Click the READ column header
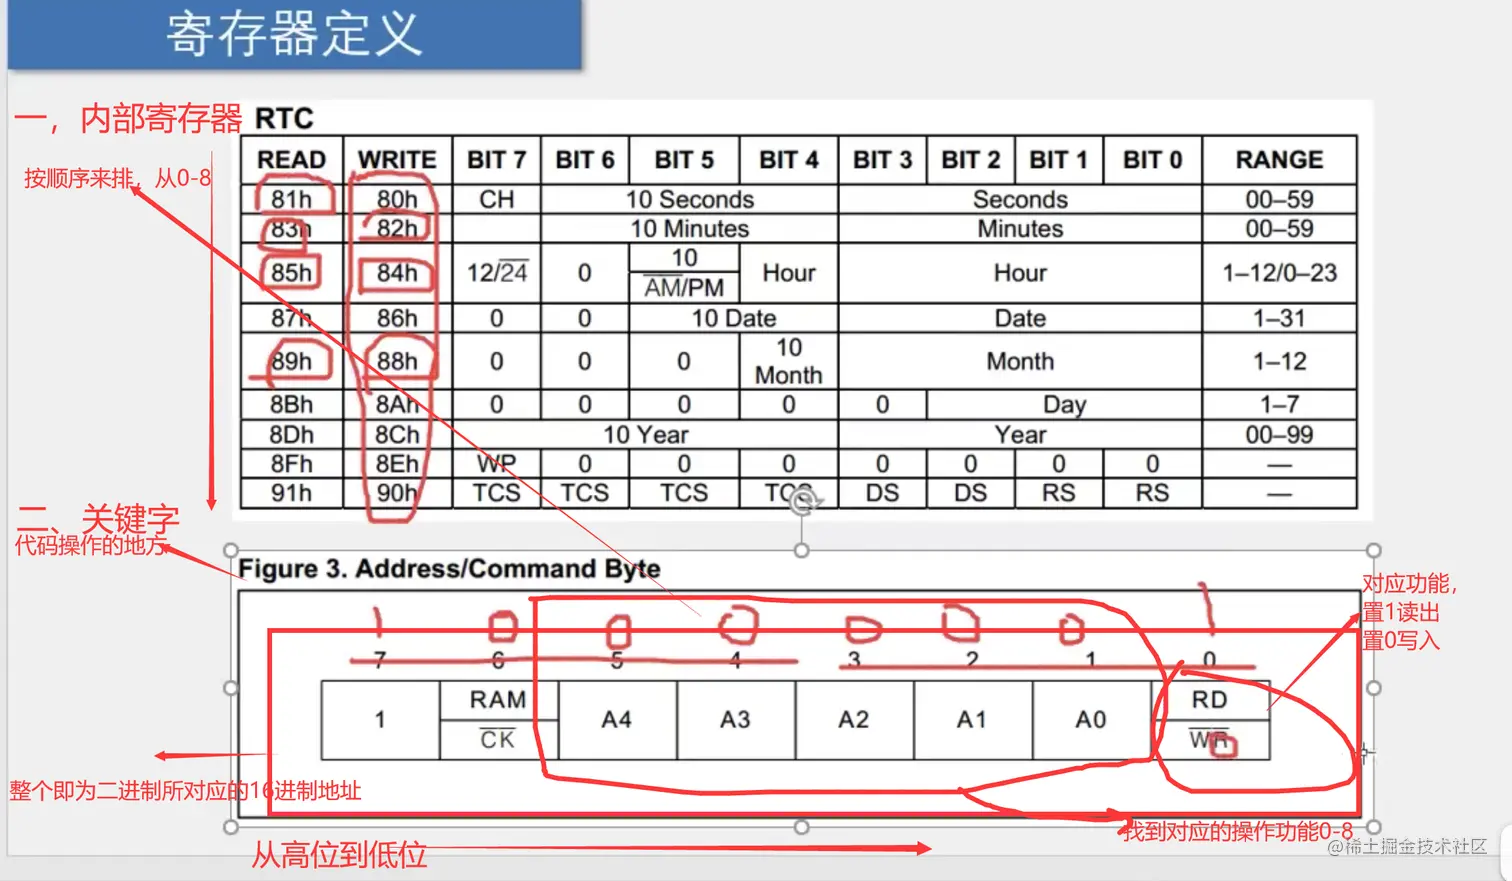The width and height of the screenshot is (1512, 881). tap(291, 160)
